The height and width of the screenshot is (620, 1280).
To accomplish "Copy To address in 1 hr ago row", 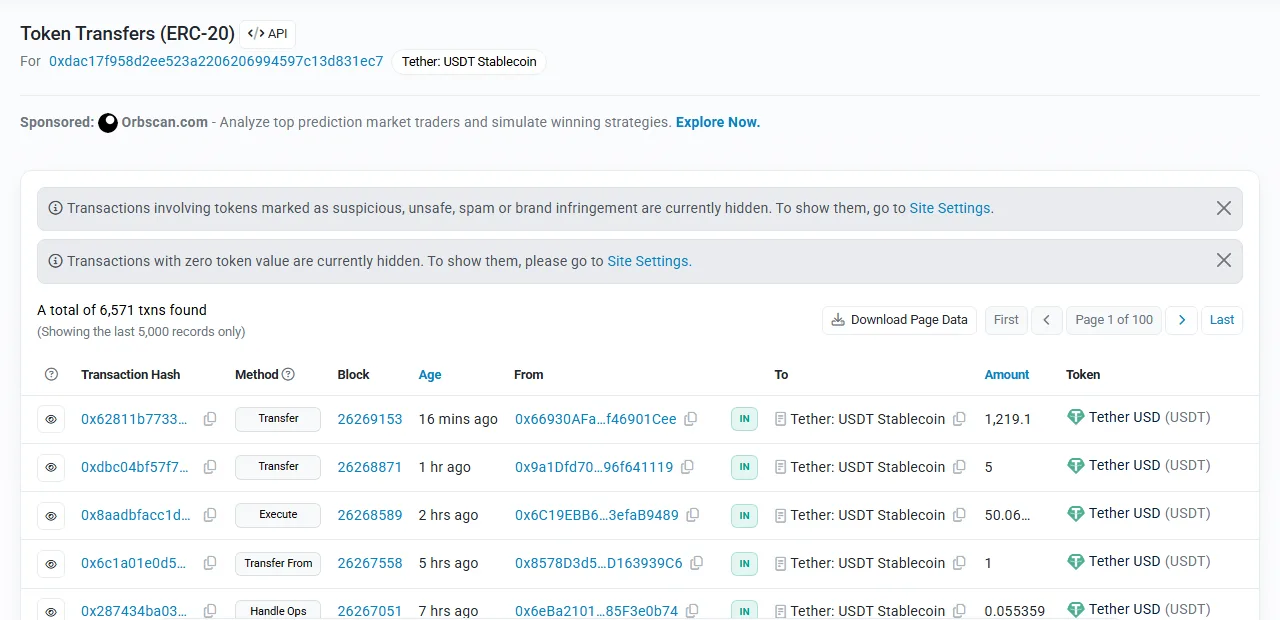I will click(959, 467).
